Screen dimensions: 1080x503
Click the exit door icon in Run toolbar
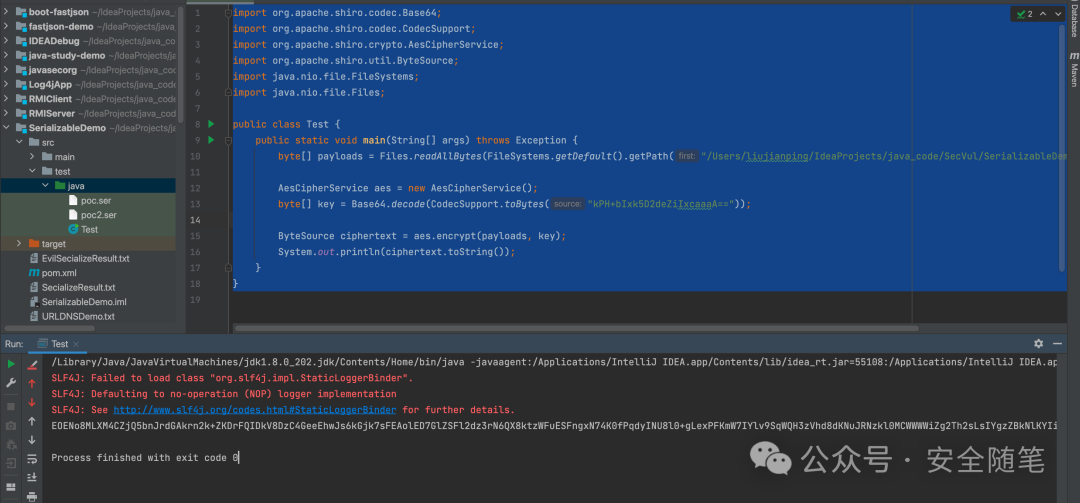pos(11,464)
